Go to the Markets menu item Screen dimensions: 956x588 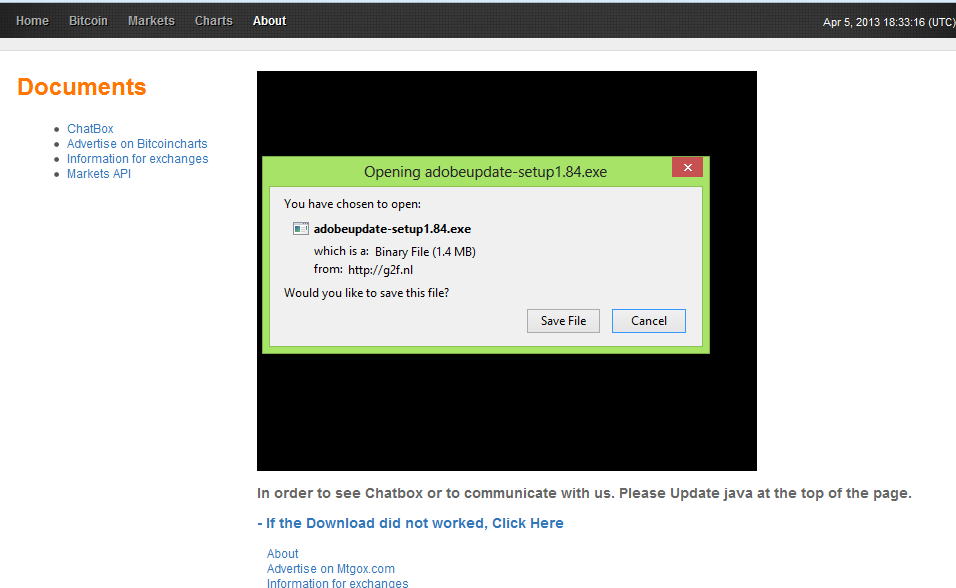tap(151, 21)
